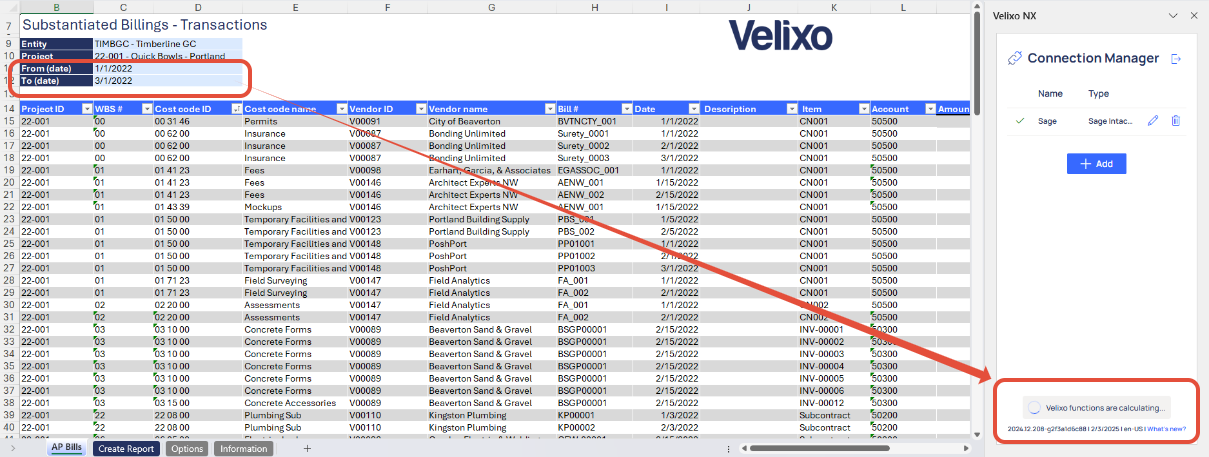The height and width of the screenshot is (457, 1209).
Task: Select column header L
Action: (903, 7)
